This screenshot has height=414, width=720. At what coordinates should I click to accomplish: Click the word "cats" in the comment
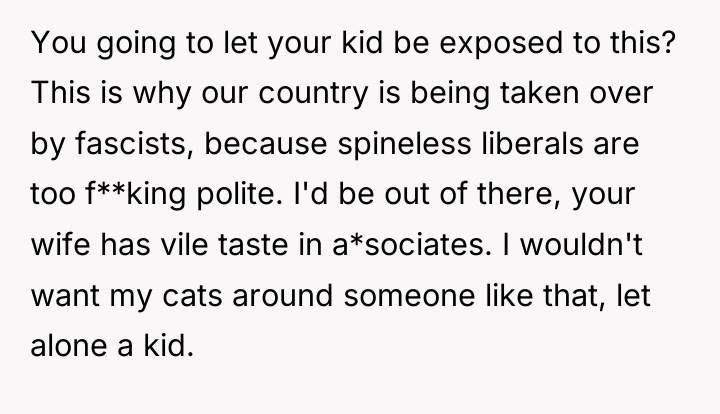click(x=192, y=296)
